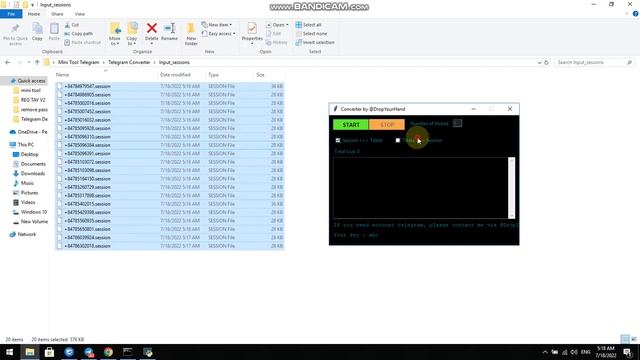Viewport: 640px width, 360px height.
Task: Click History in the Open group
Action: 276,42
